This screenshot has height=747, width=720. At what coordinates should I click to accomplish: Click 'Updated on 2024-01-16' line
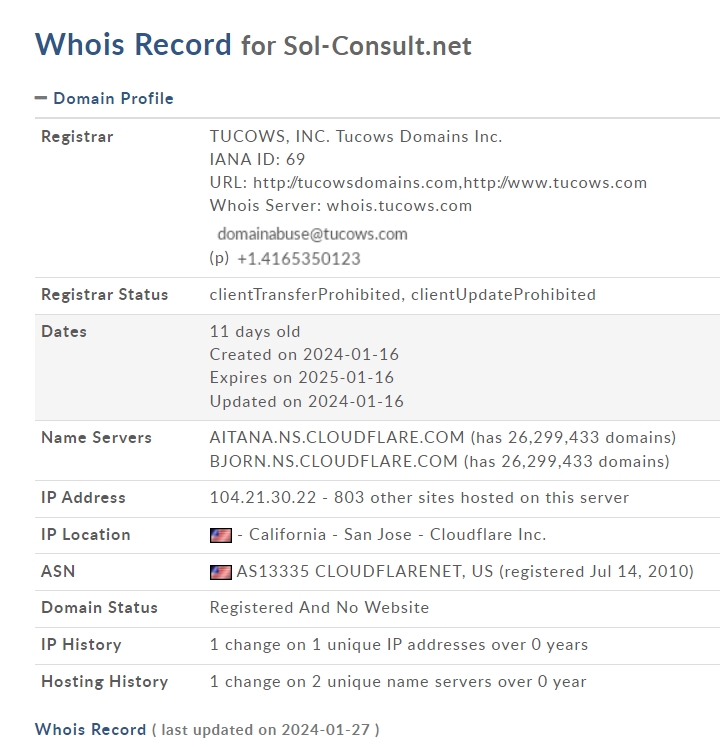tap(306, 401)
